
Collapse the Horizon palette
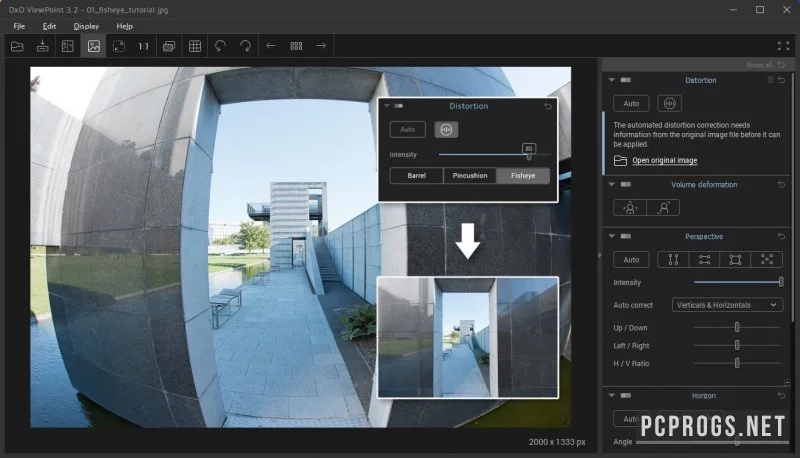tap(611, 395)
